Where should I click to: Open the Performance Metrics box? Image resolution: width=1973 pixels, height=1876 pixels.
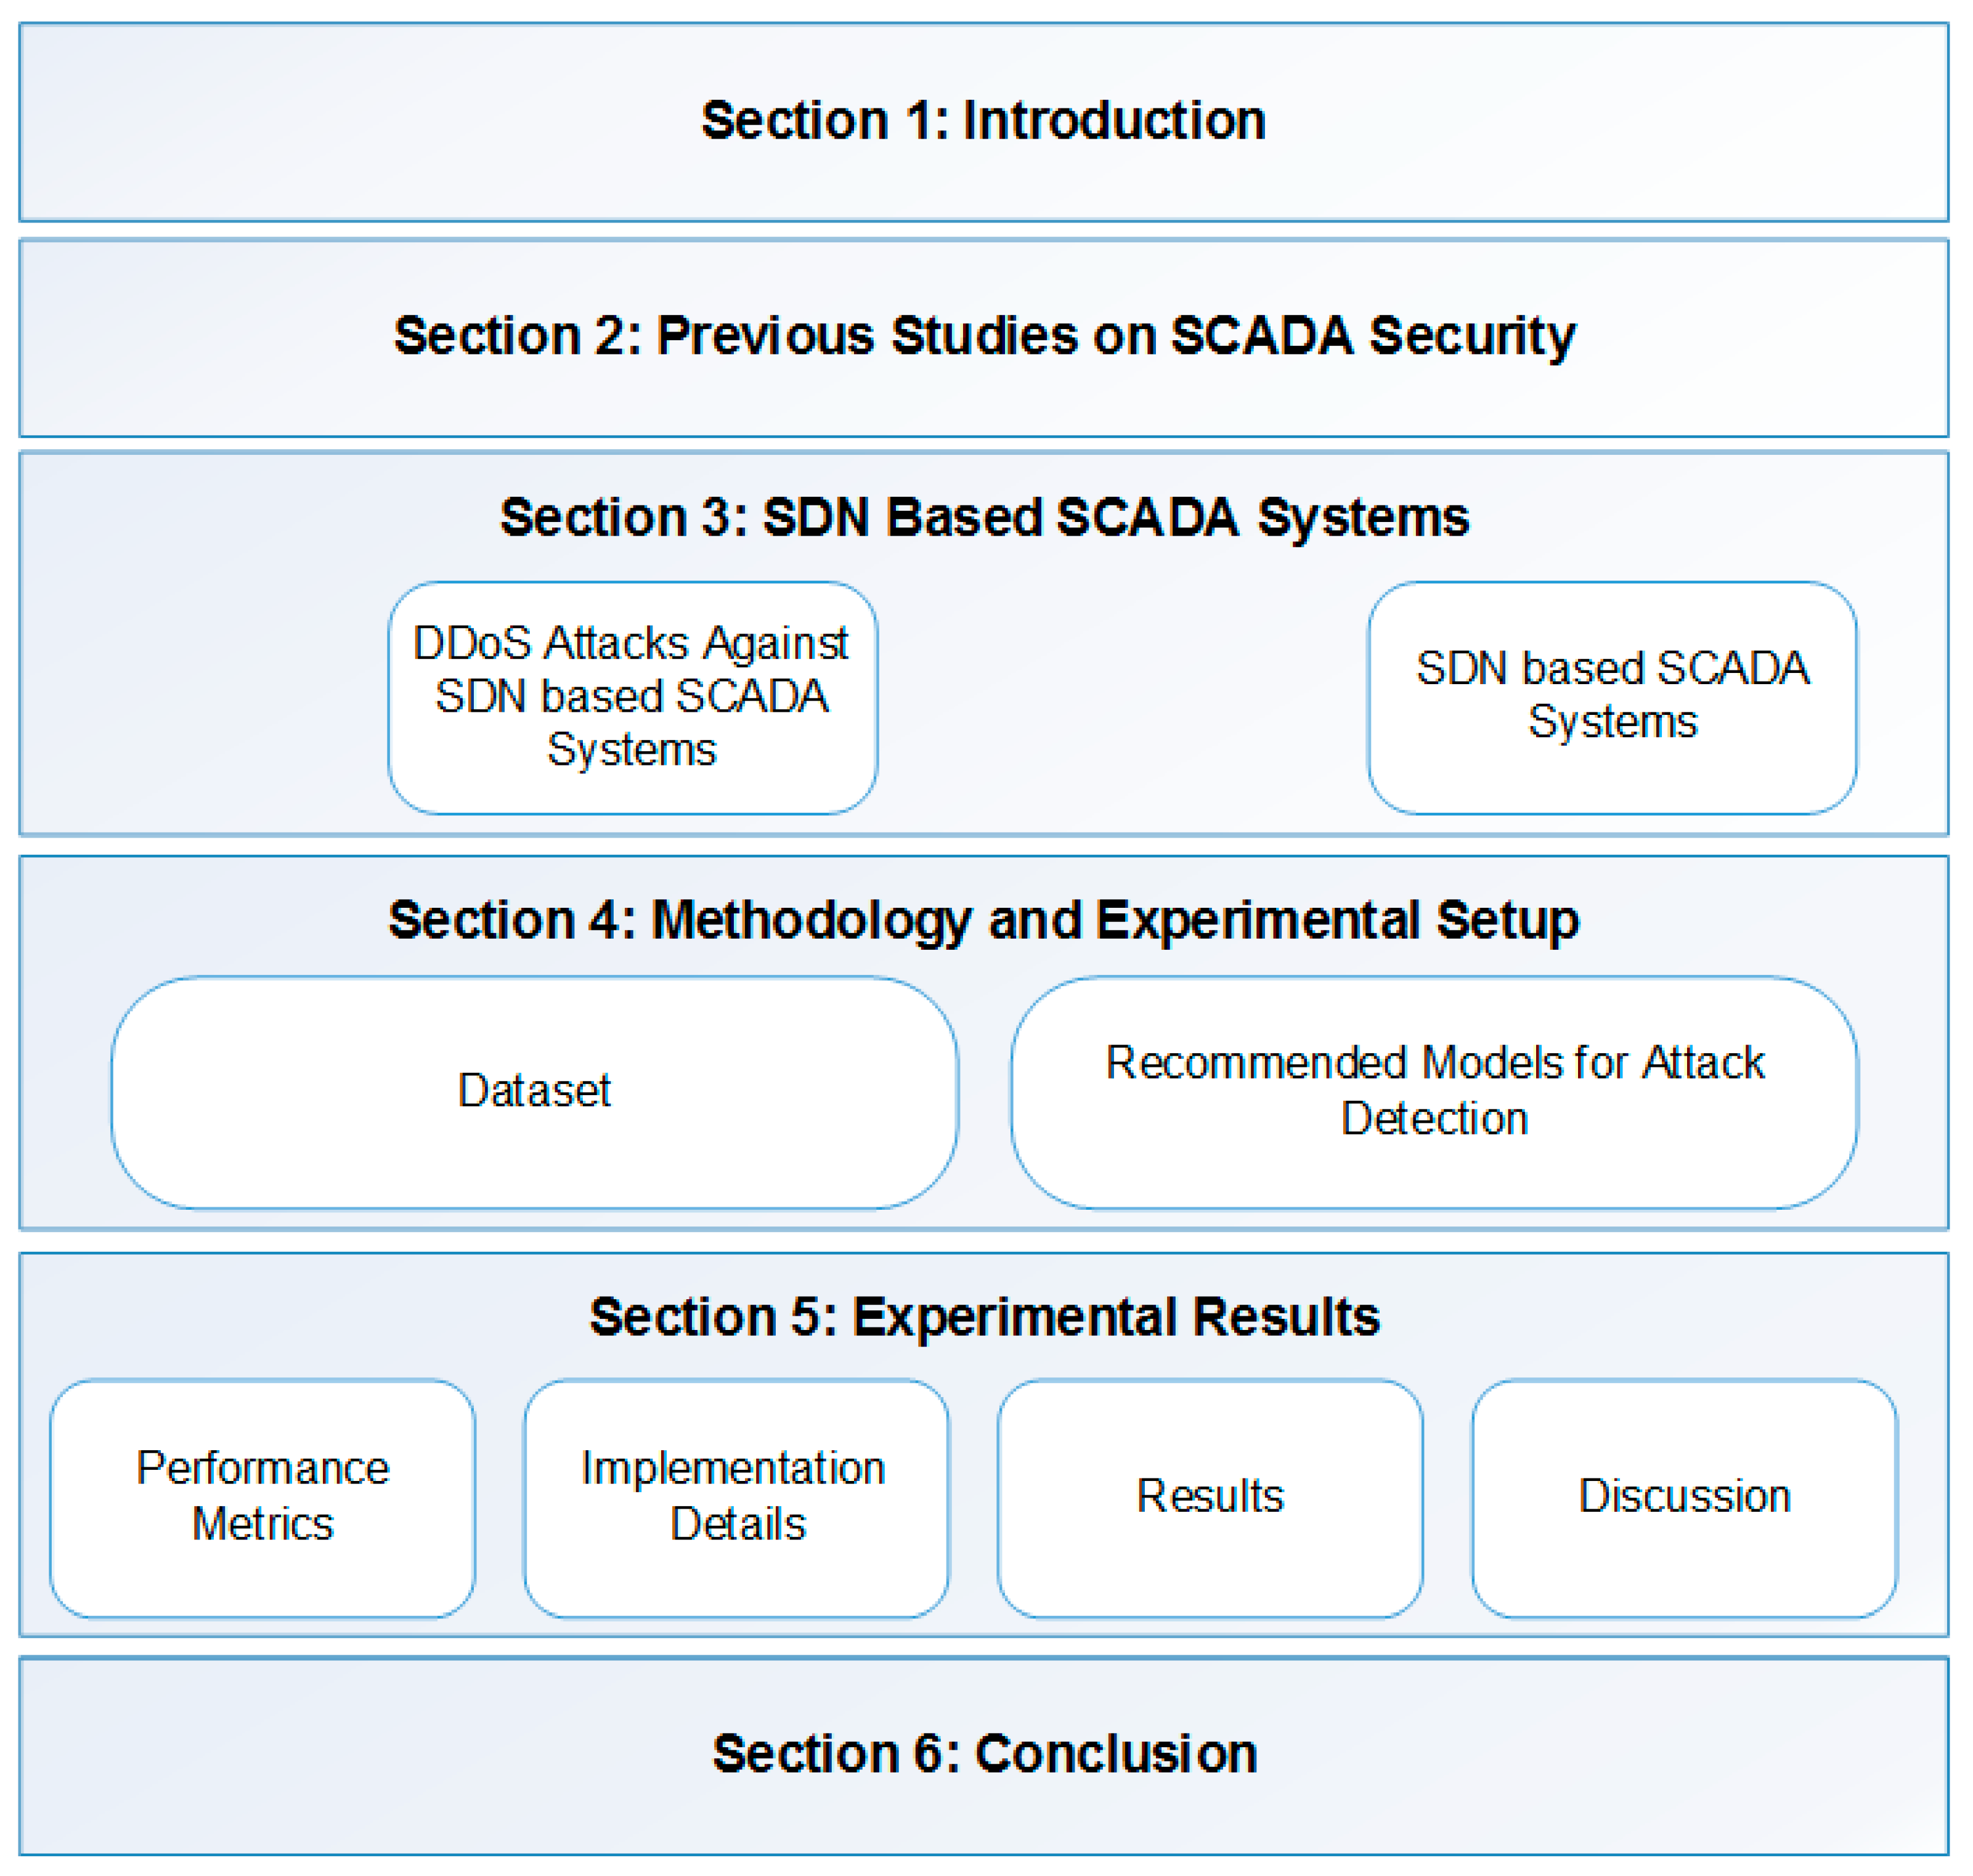point(262,1498)
